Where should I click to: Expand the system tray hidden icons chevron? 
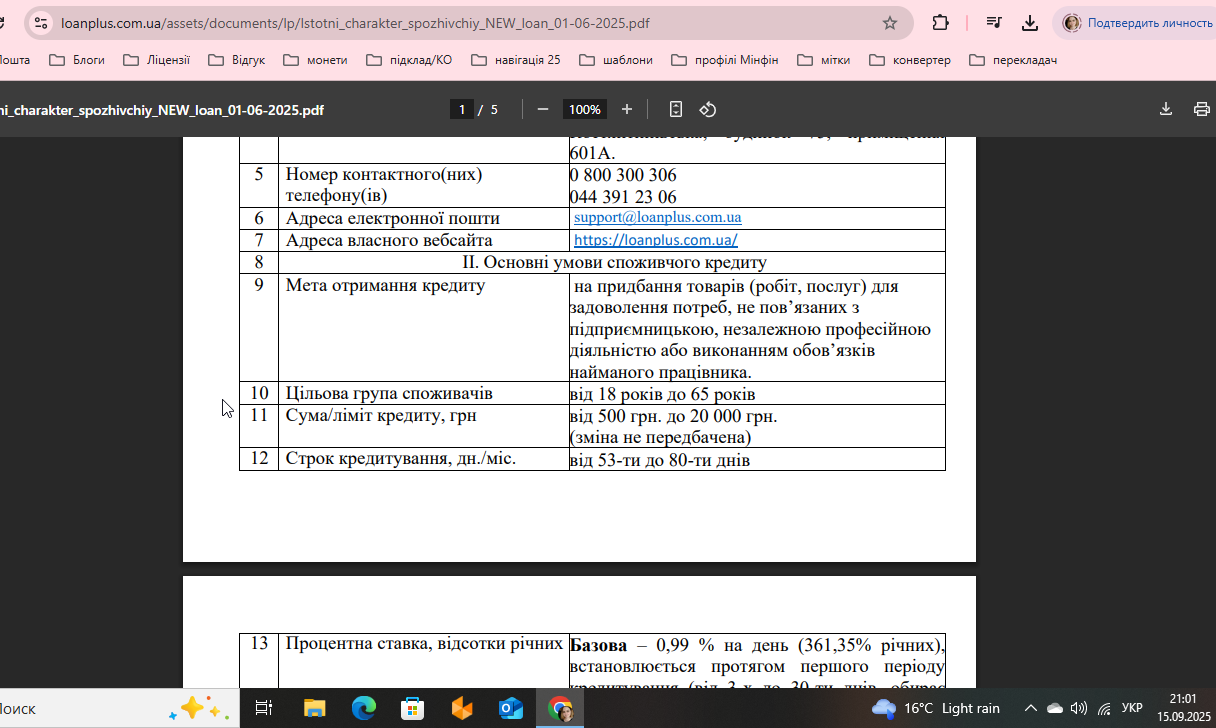[x=1030, y=709]
